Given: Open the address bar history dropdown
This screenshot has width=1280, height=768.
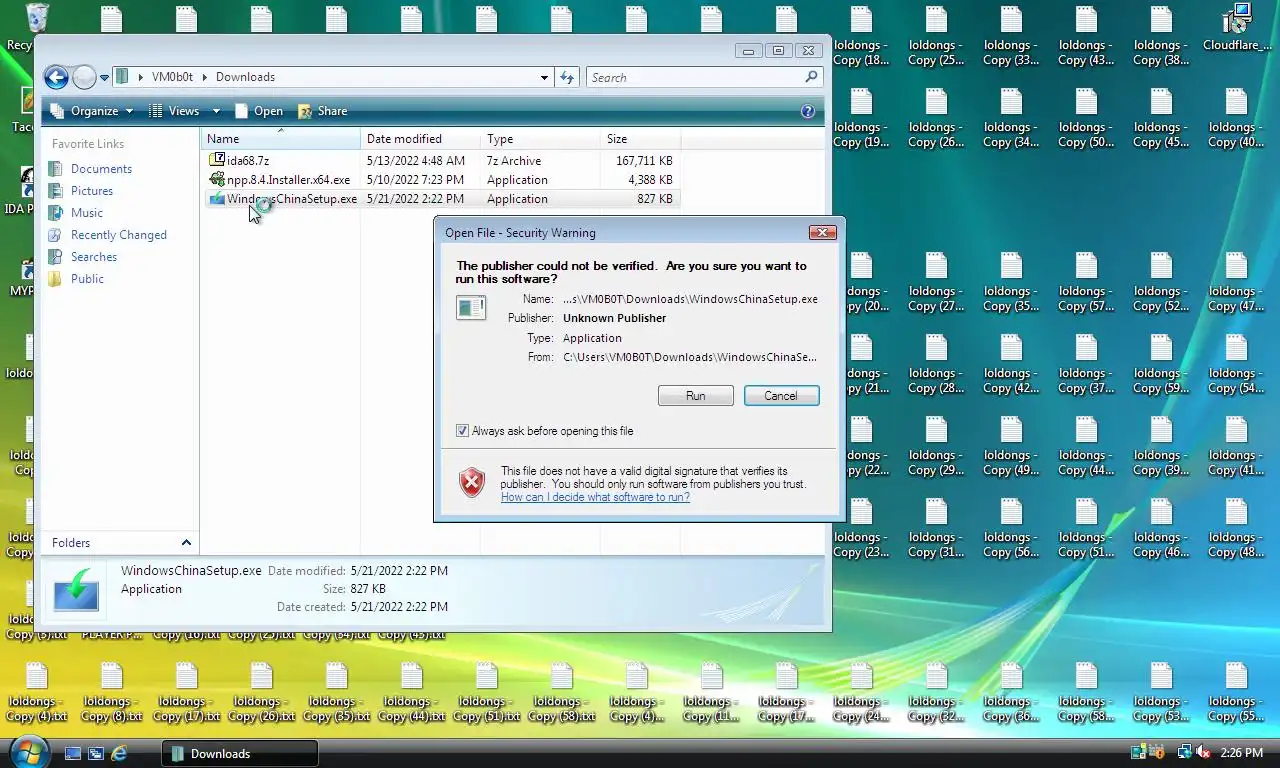Looking at the screenshot, I should coord(544,77).
